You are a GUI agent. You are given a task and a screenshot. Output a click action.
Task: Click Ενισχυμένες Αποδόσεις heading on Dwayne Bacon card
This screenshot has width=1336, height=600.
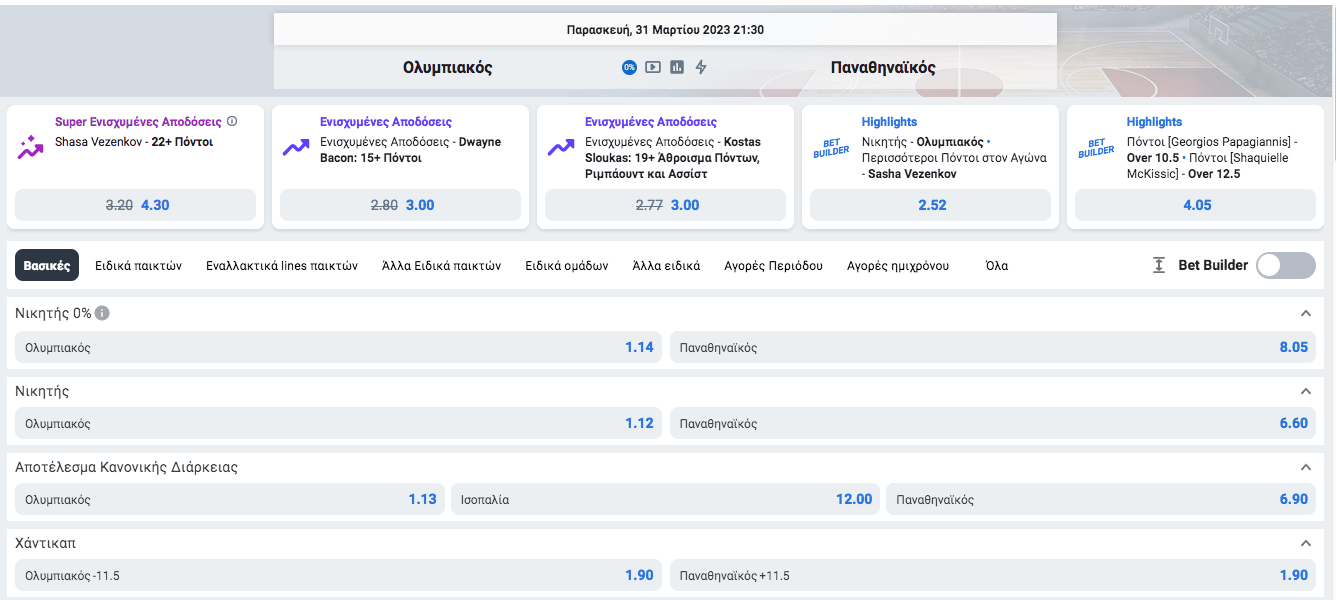[386, 122]
